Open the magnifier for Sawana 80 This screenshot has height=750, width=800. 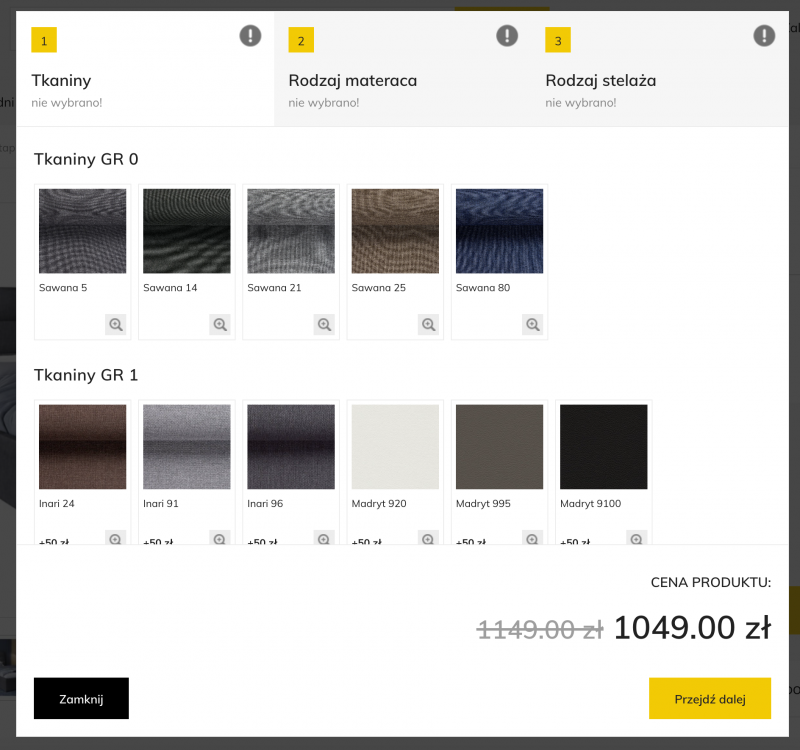[533, 324]
